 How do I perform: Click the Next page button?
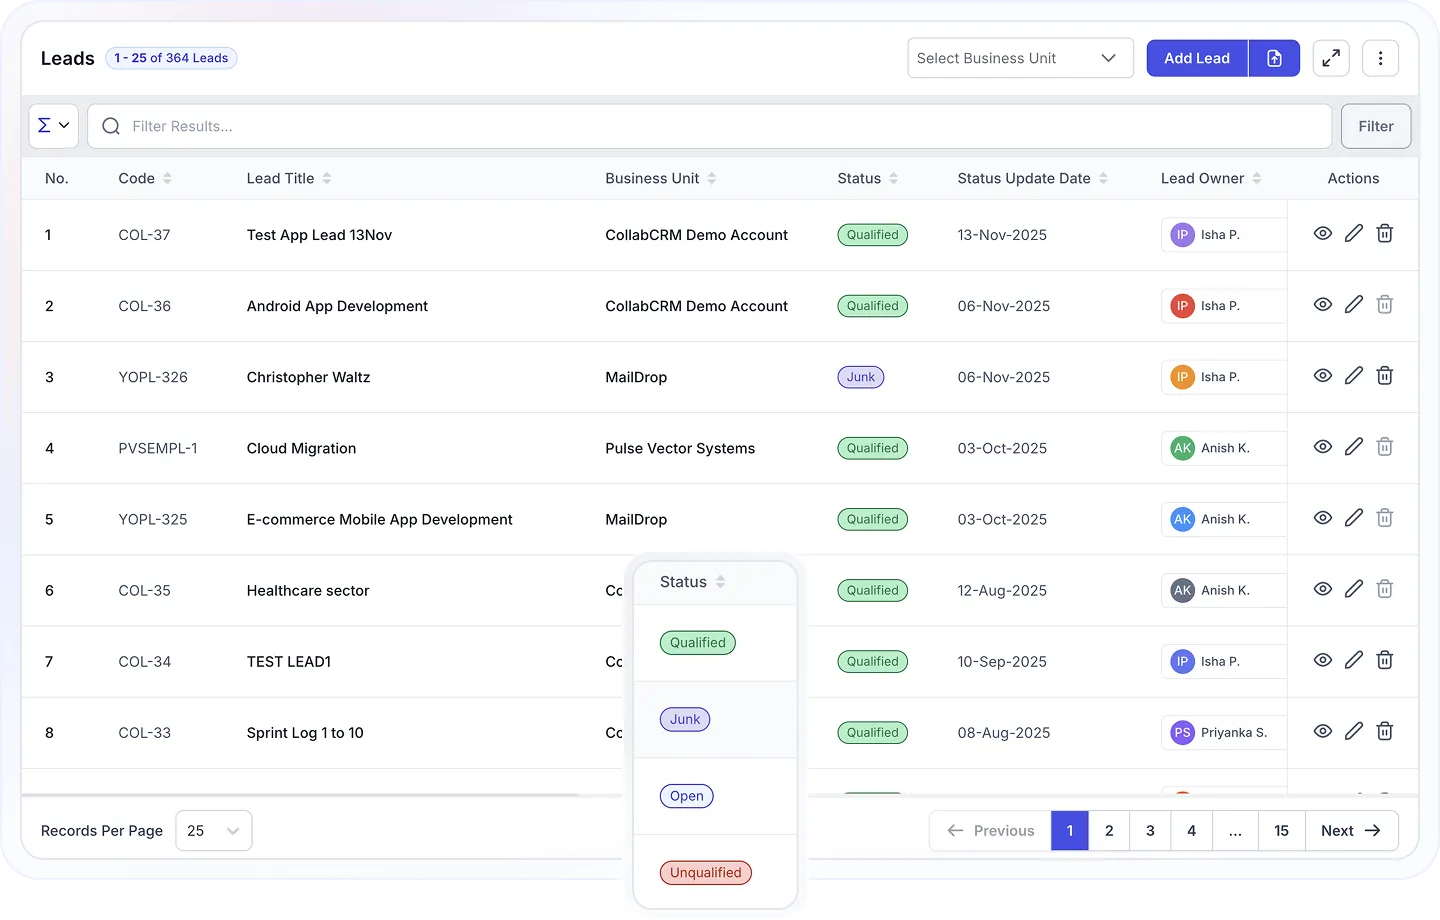[x=1350, y=831]
